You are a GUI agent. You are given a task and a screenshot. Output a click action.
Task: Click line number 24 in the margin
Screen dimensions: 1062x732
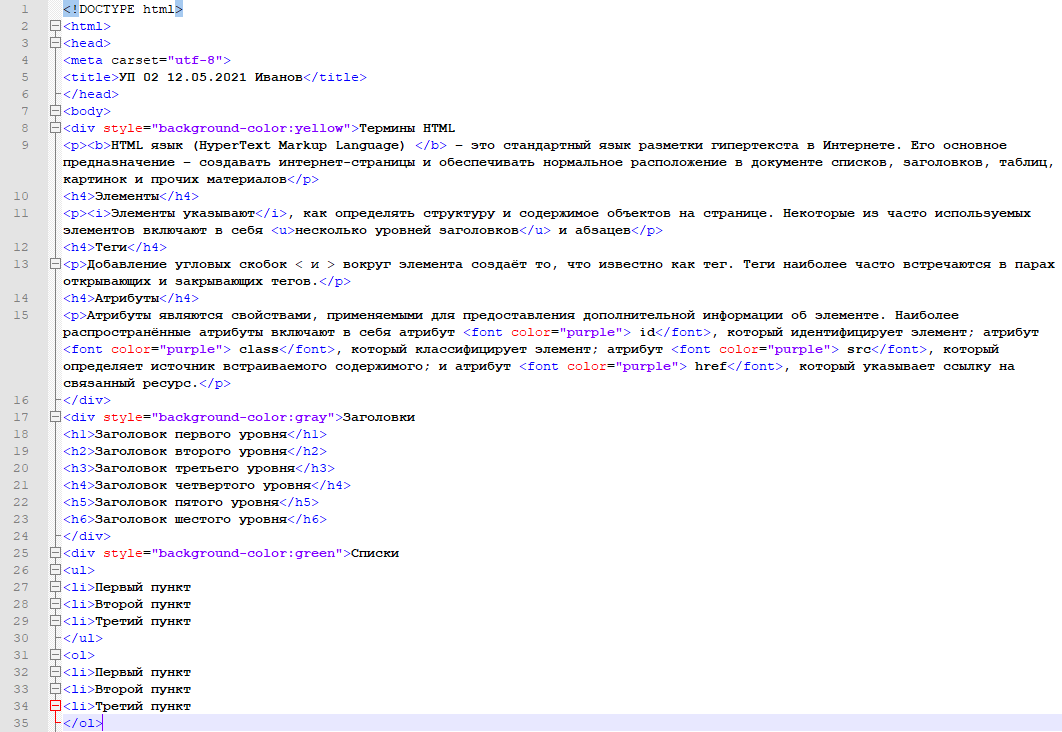(x=21, y=536)
